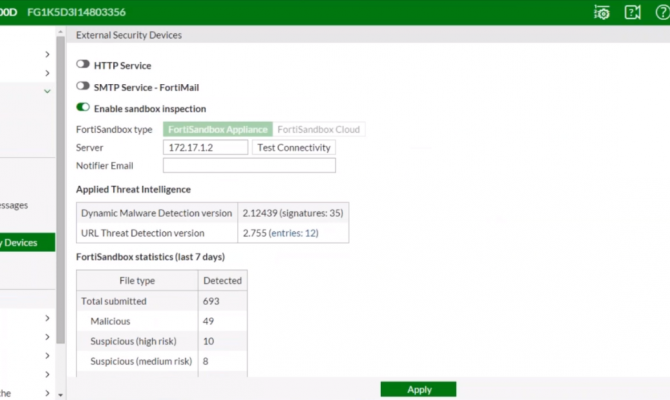670x400 pixels.
Task: Click the sidebar scroll up arrow
Action: [x=60, y=32]
